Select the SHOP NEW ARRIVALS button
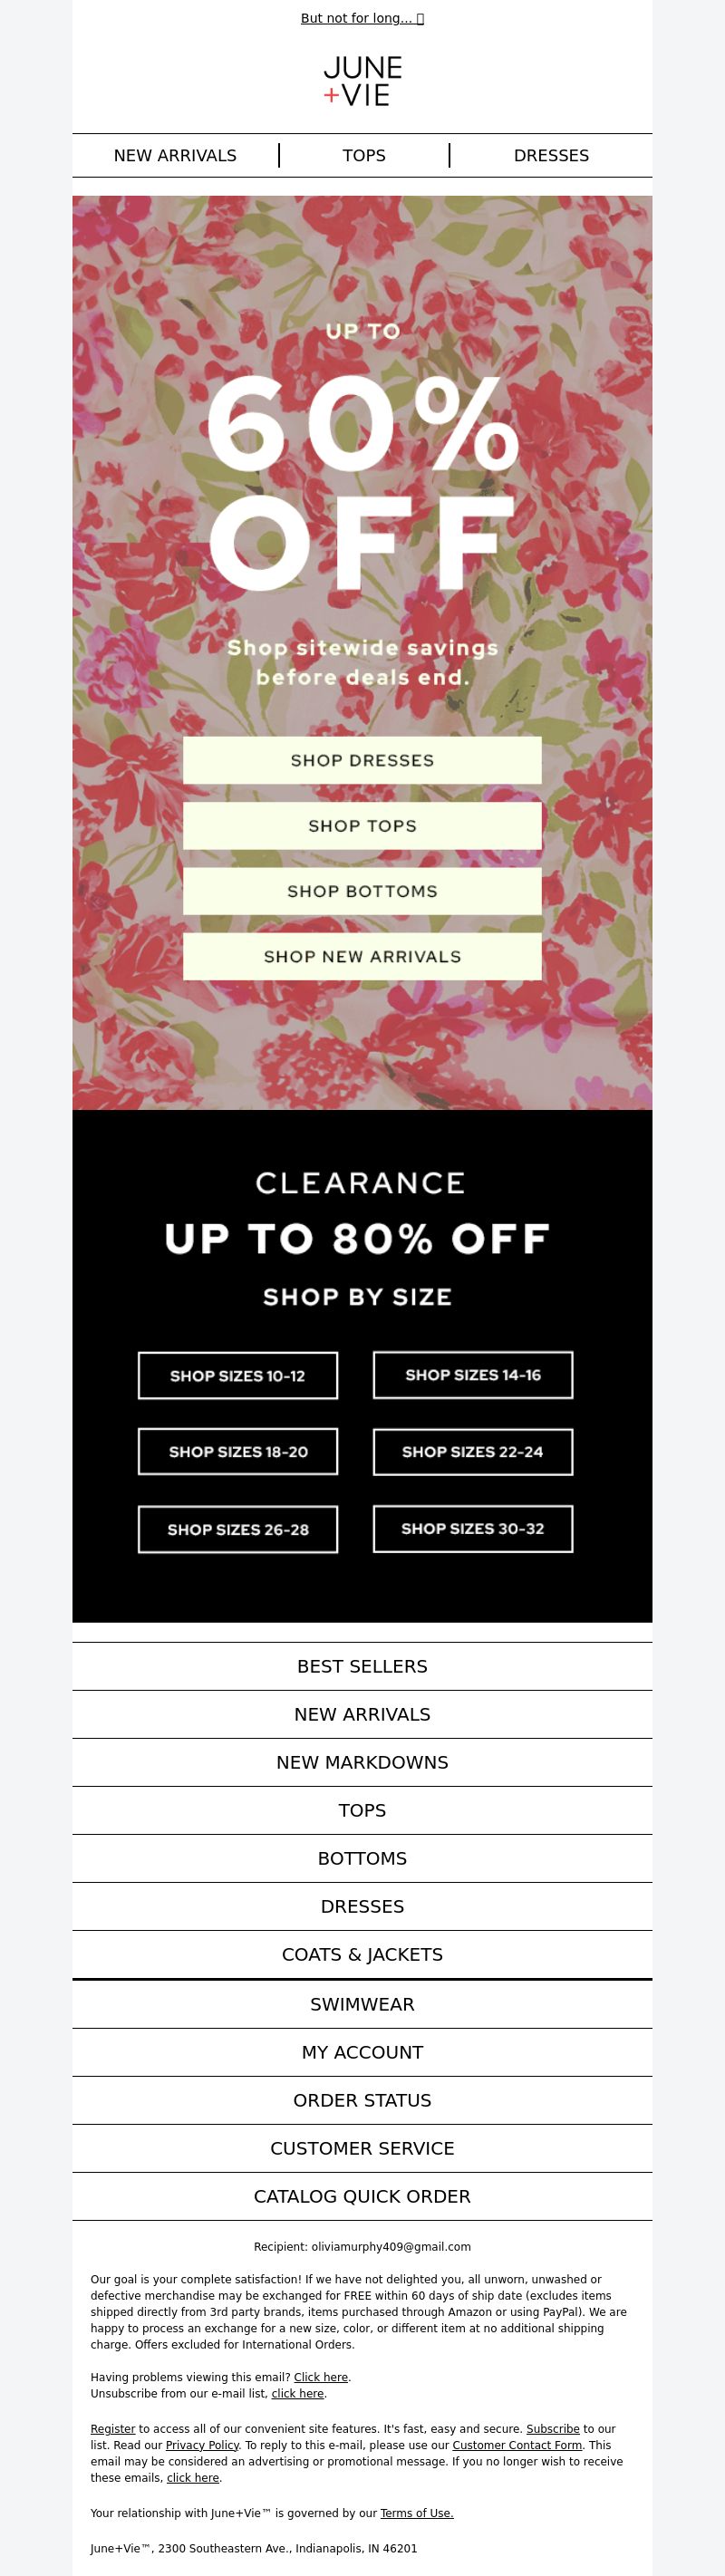Screen dimensions: 725x2576 [x=362, y=956]
